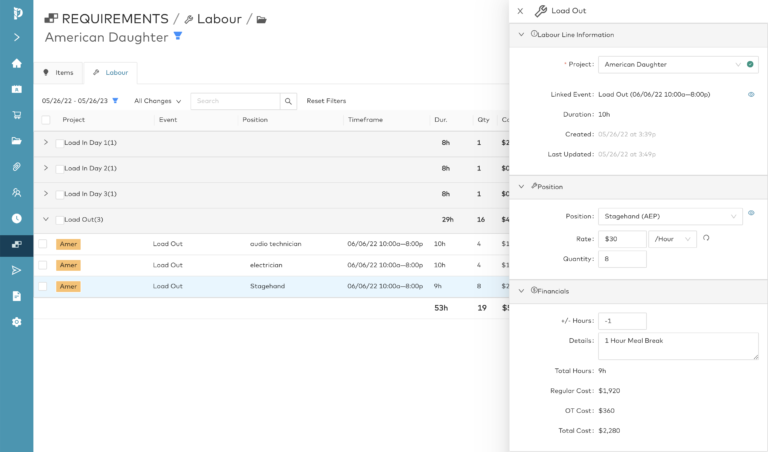Screen dimensions: 768x452
Task: Open the All Changes dropdown
Action: tap(158, 101)
